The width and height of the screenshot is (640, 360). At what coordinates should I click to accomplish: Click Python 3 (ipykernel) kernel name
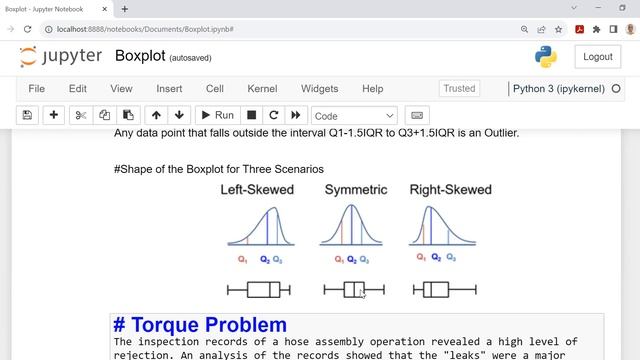click(x=559, y=89)
